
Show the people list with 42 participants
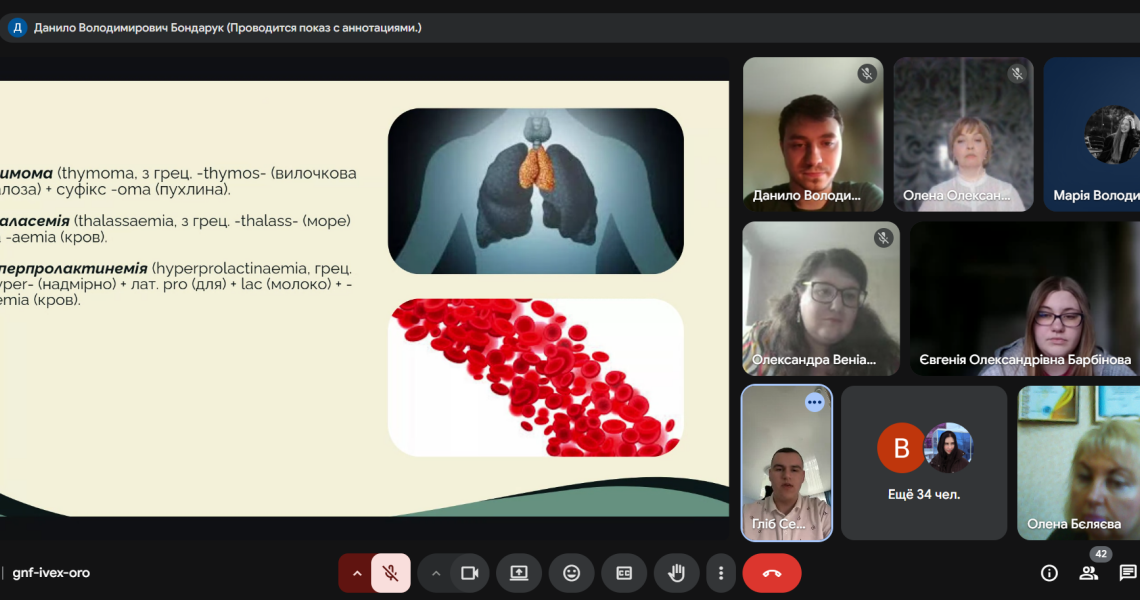tap(1088, 573)
